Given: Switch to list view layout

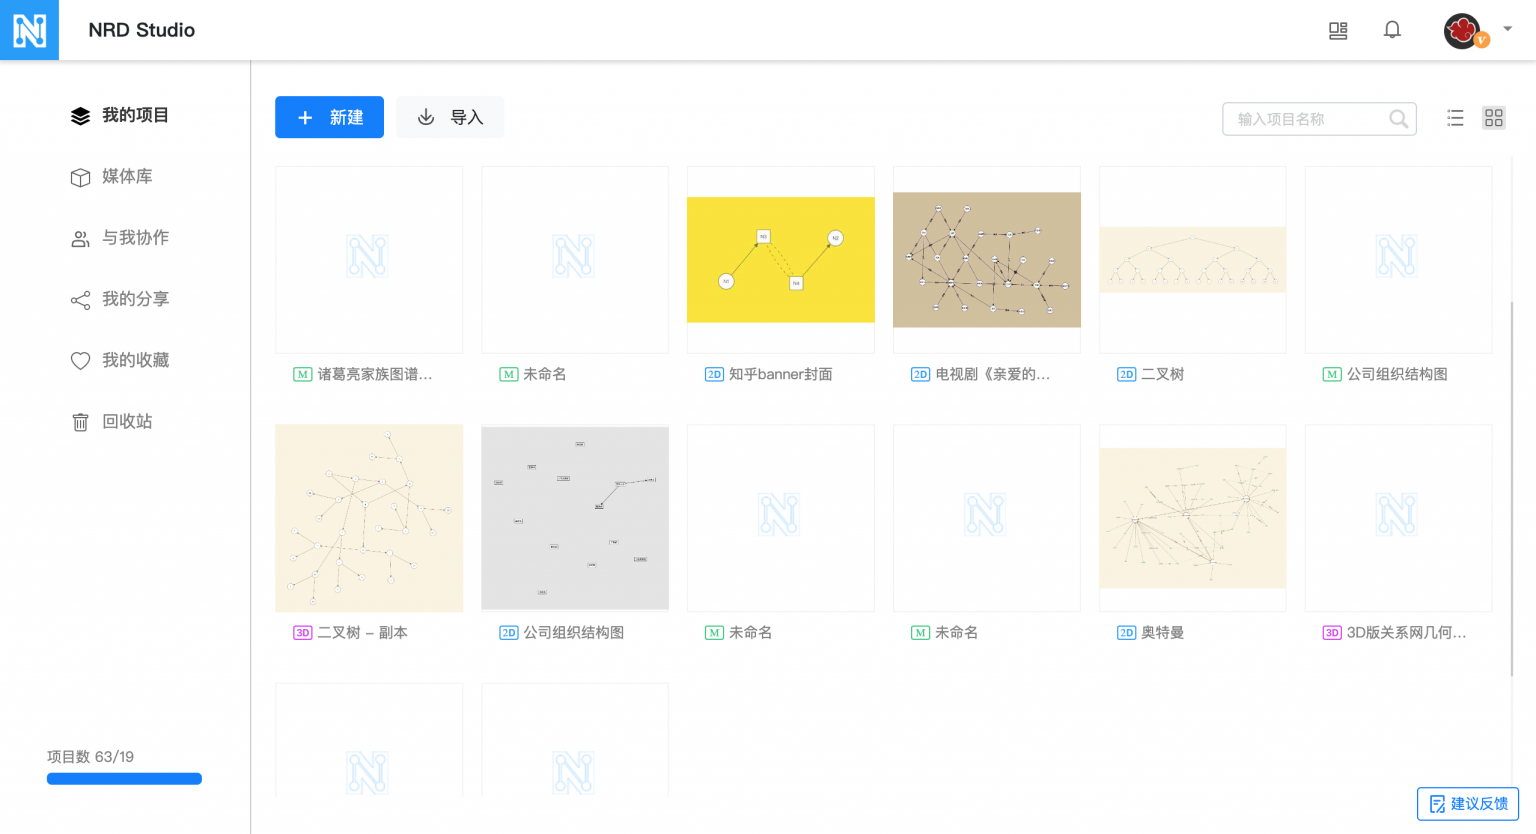Looking at the screenshot, I should [1455, 117].
